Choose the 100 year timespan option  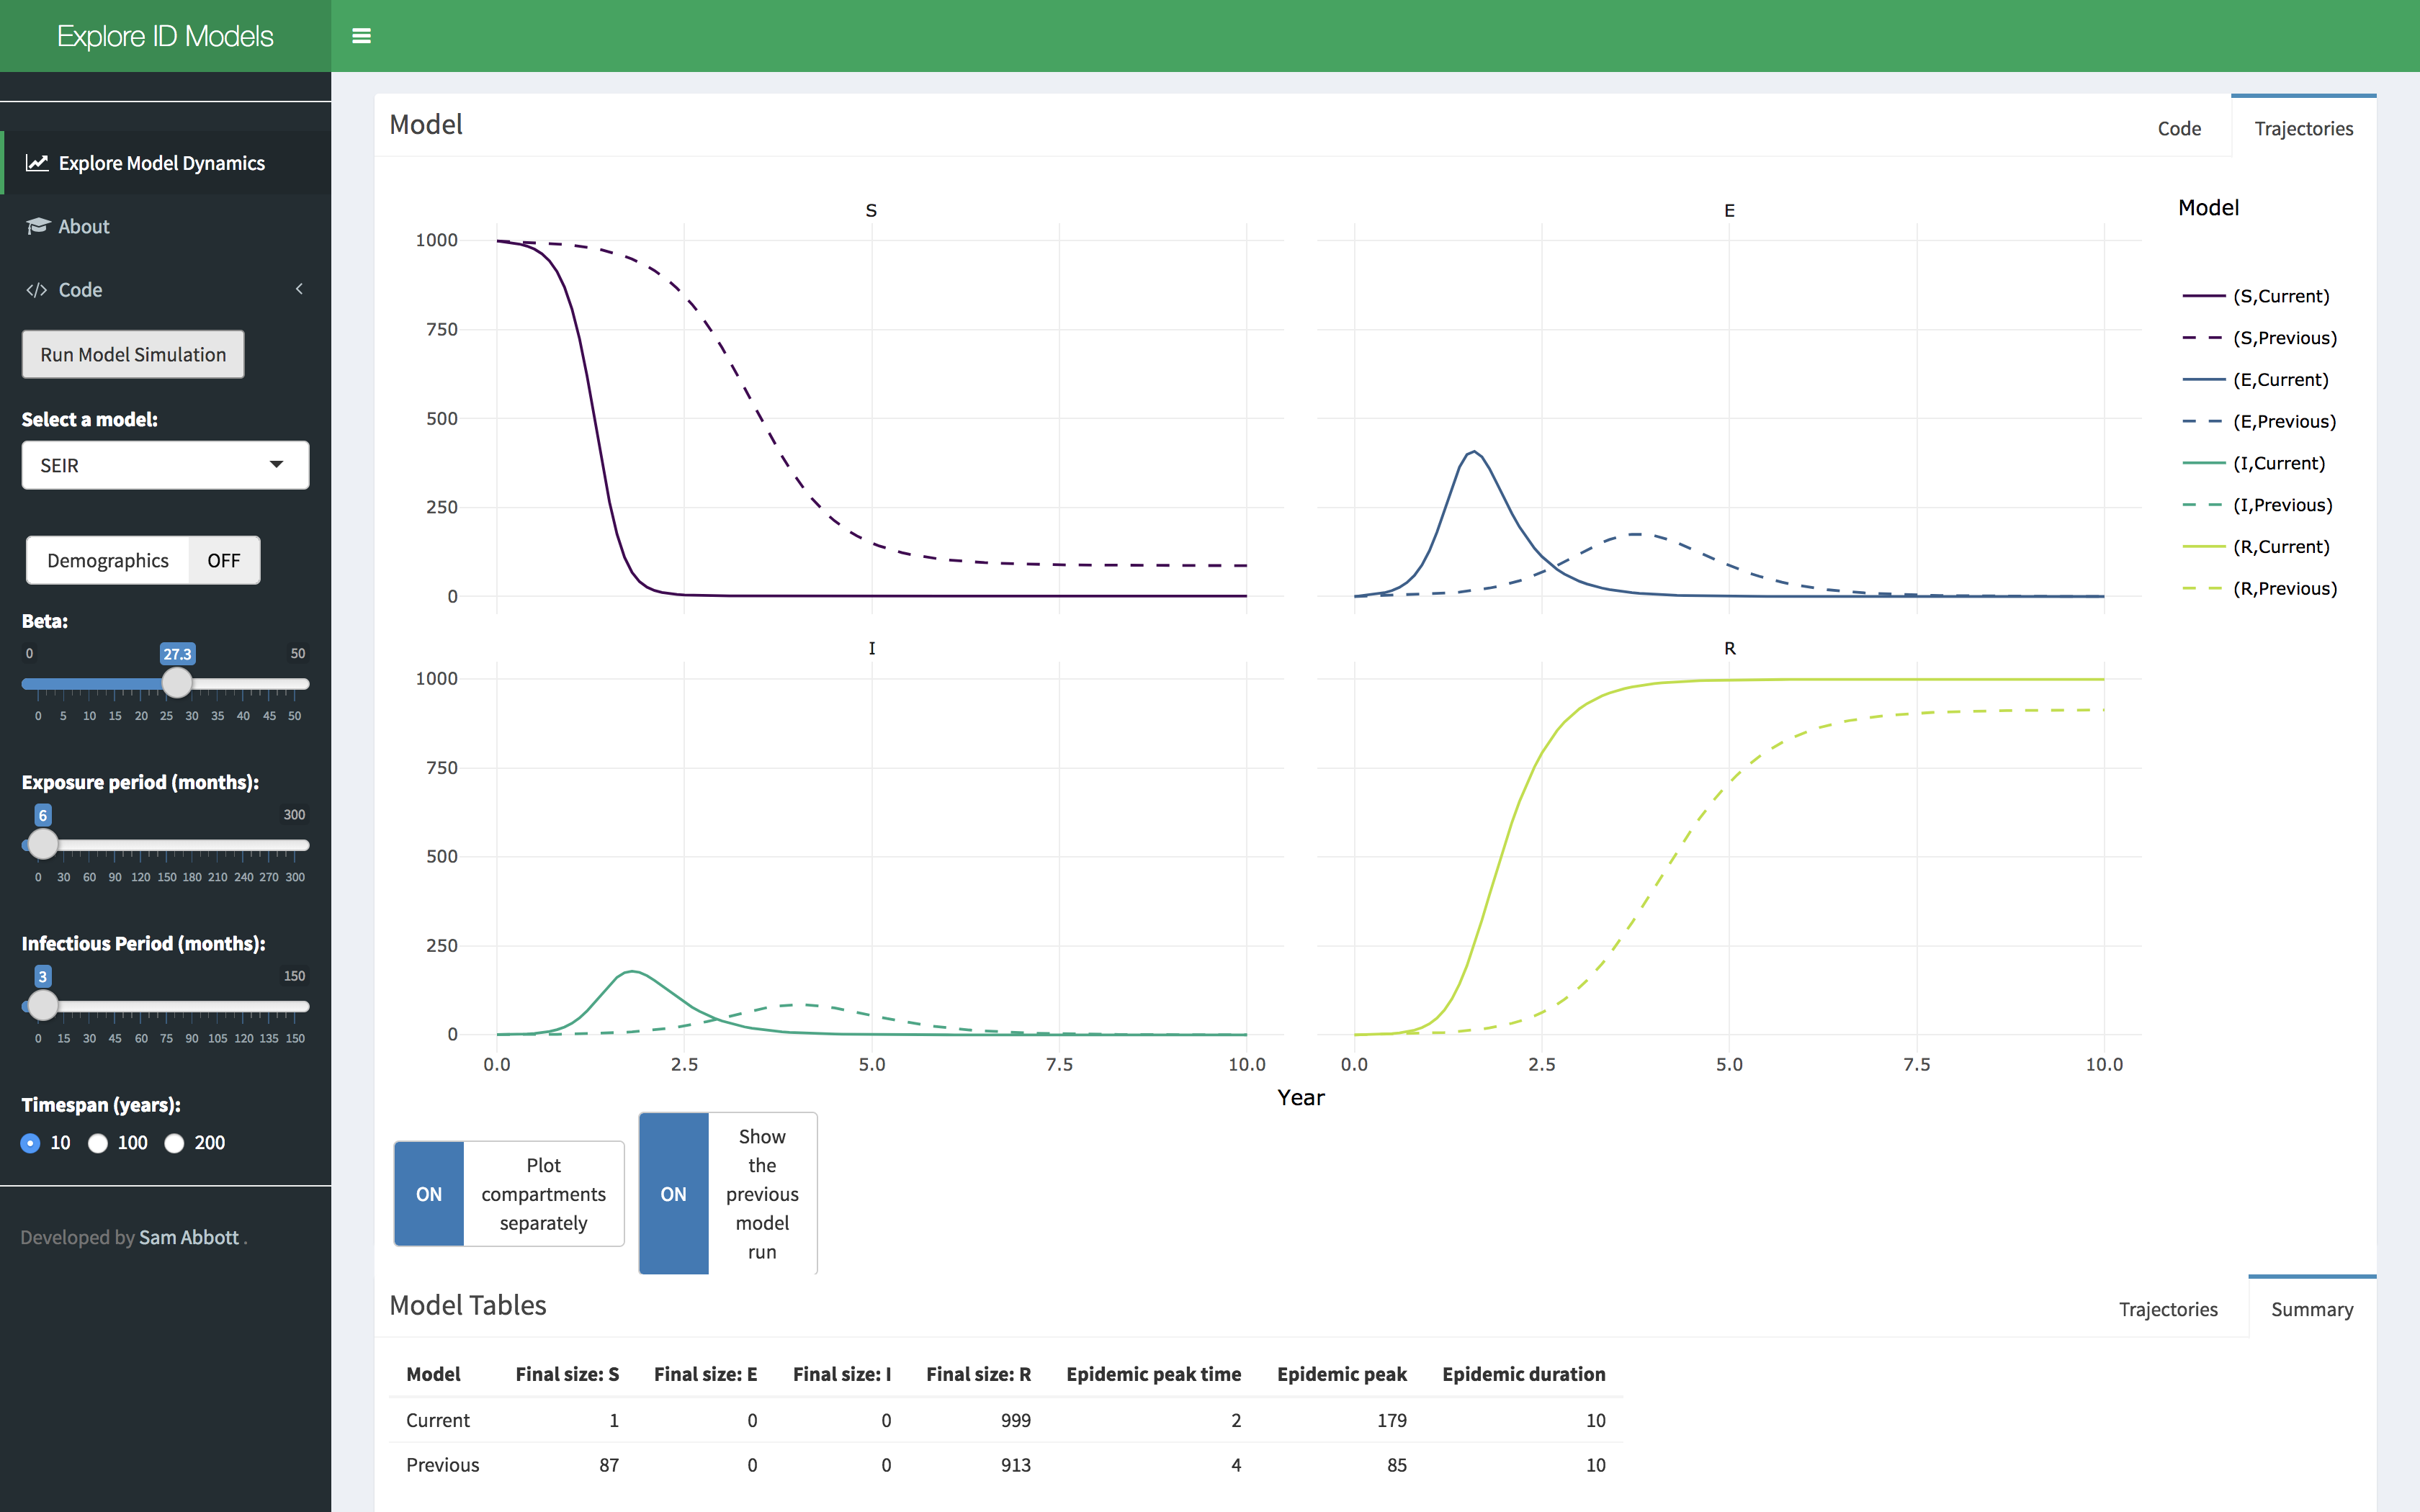[98, 1143]
